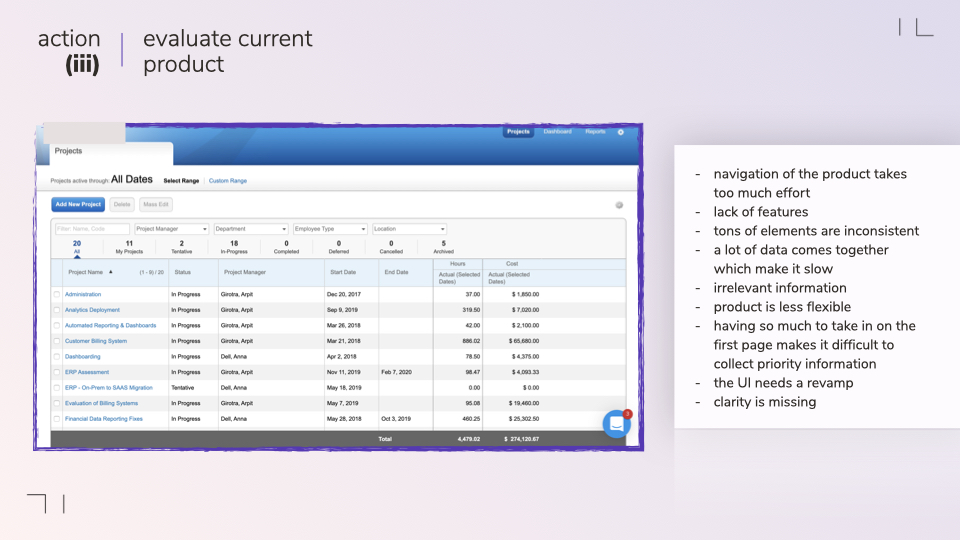This screenshot has width=960, height=540.
Task: Open the Customer Billing System project link
Action: point(101,341)
